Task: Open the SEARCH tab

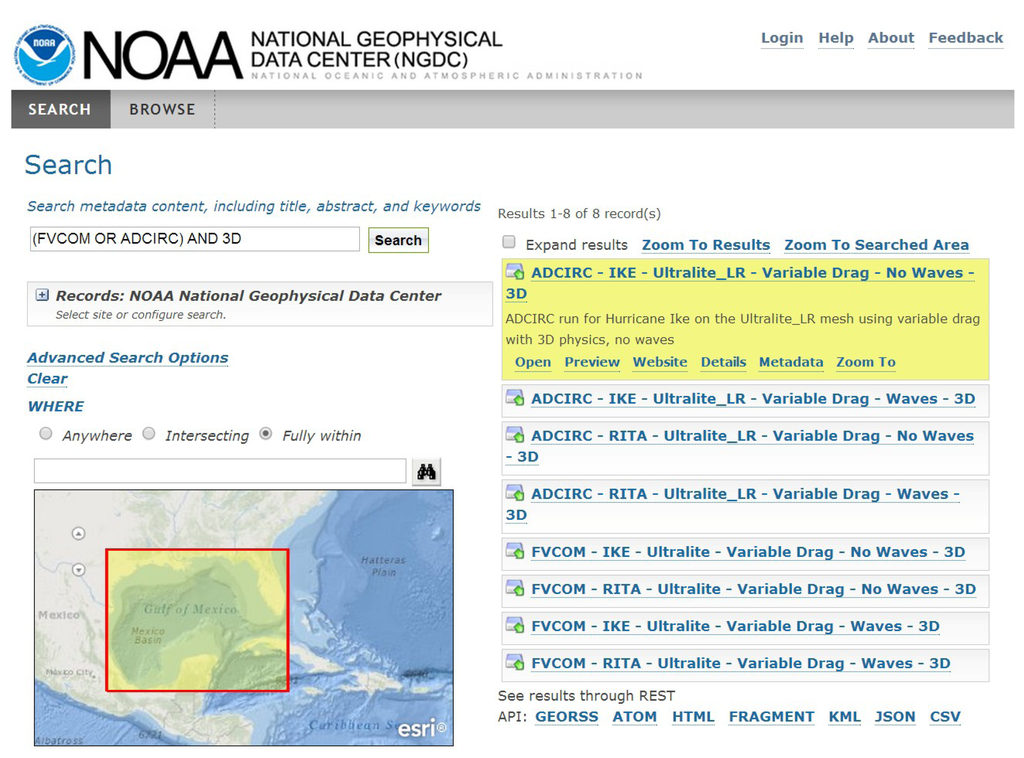Action: point(59,110)
